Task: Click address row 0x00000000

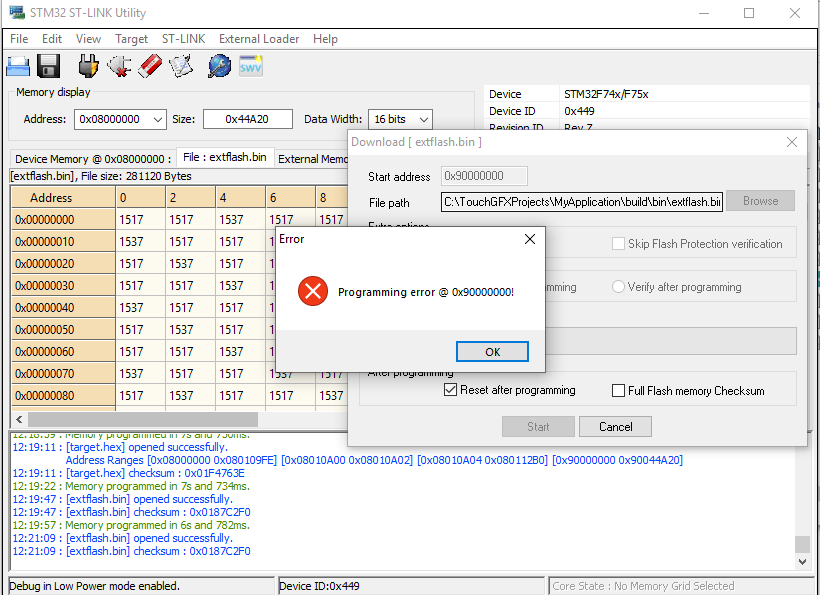Action: pyautogui.click(x=63, y=220)
